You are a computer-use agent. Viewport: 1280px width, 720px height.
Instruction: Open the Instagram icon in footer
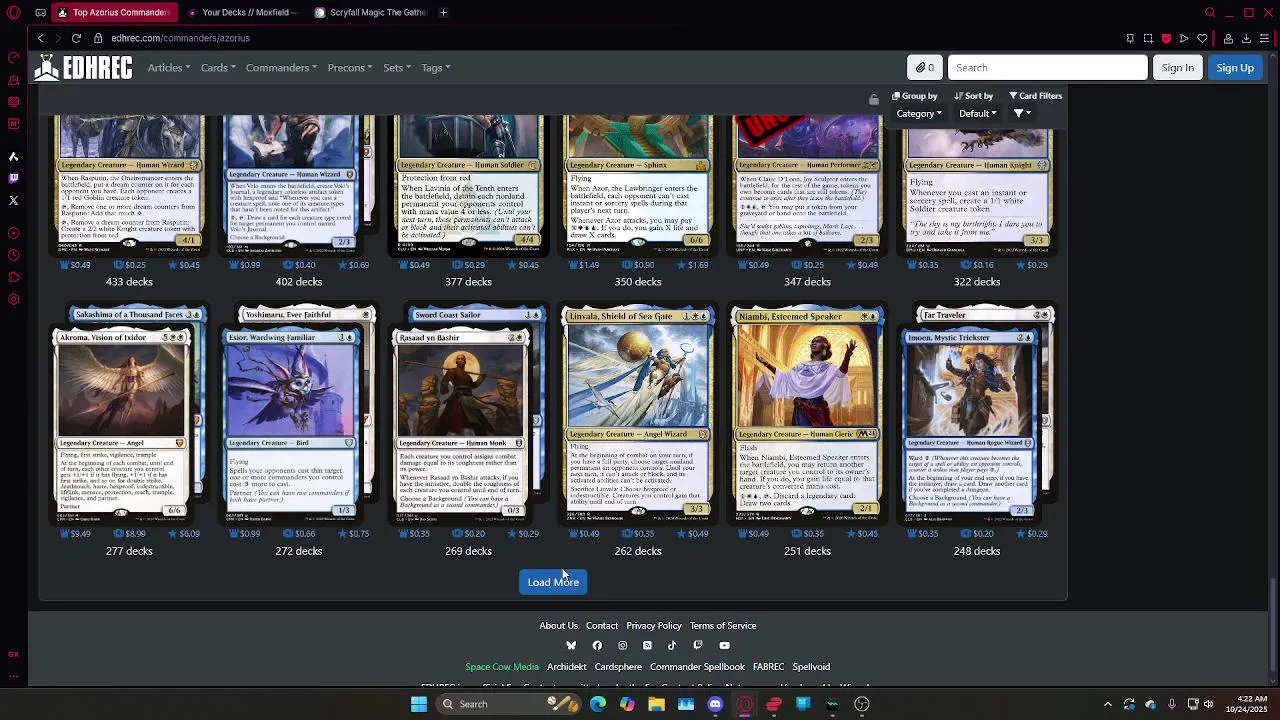tap(622, 645)
